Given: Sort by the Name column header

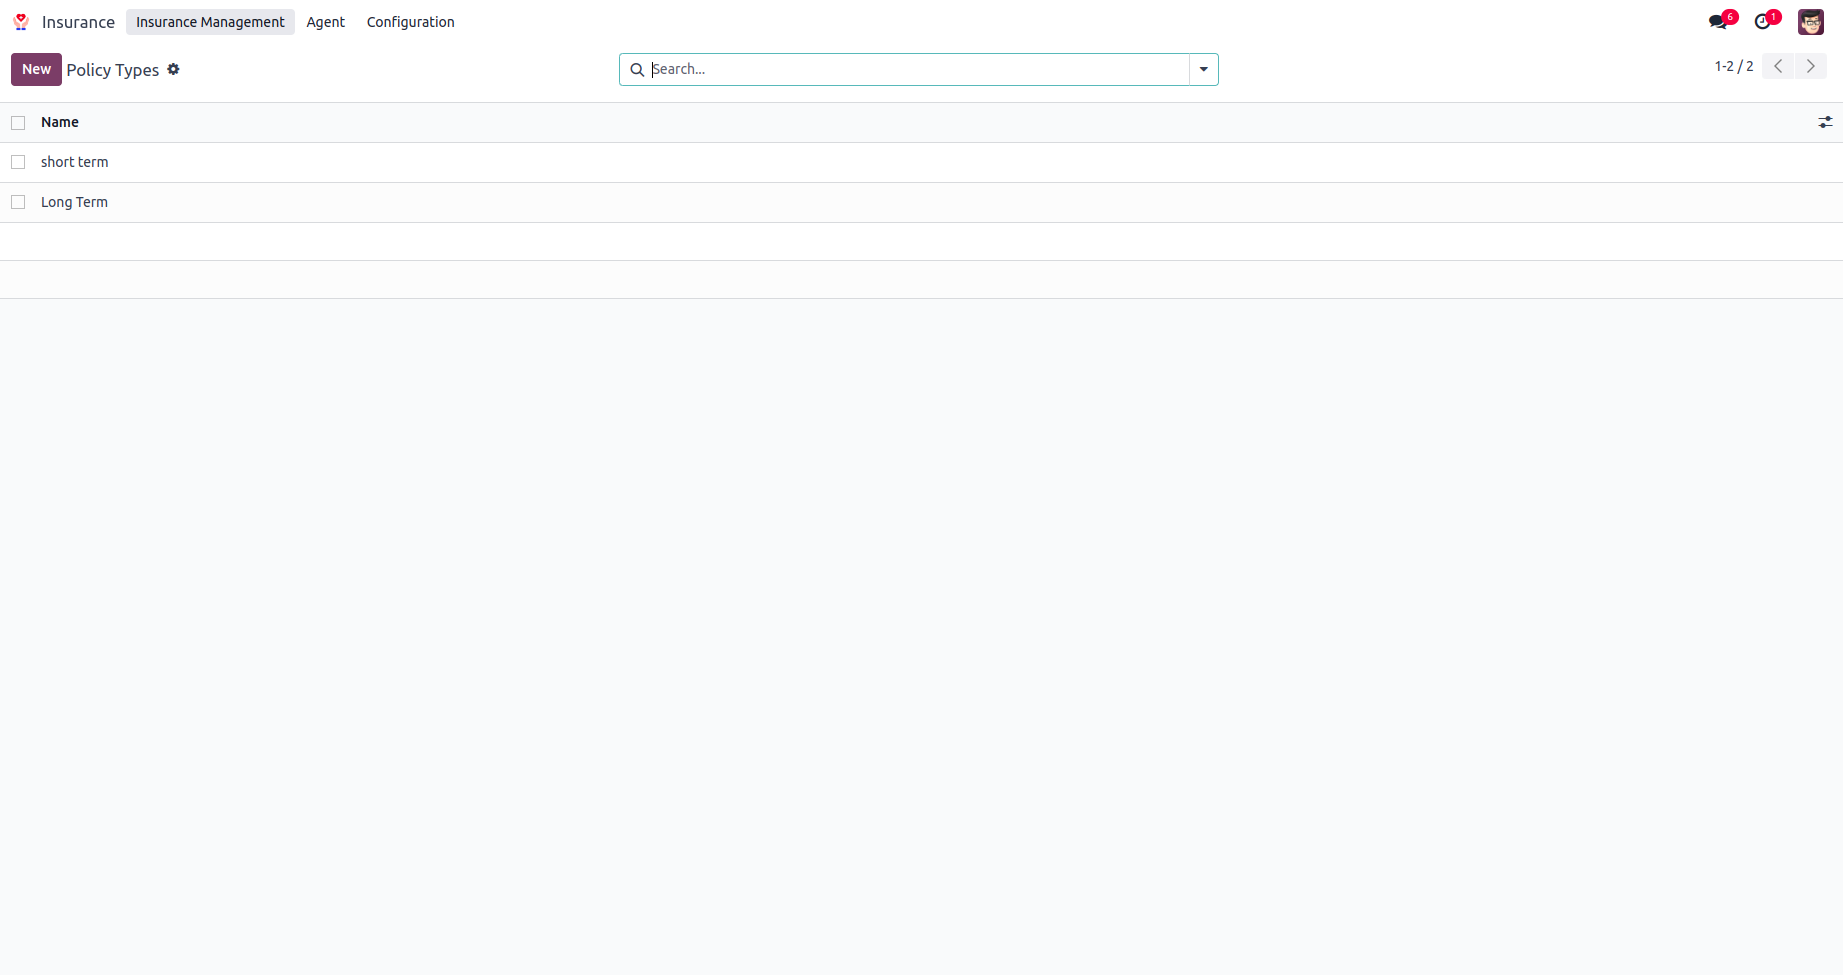Looking at the screenshot, I should click(x=60, y=122).
